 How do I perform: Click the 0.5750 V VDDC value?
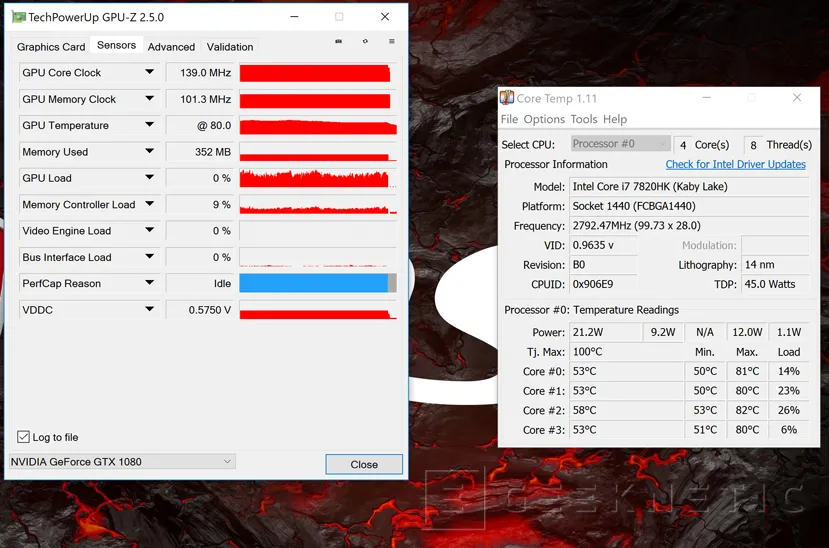200,310
